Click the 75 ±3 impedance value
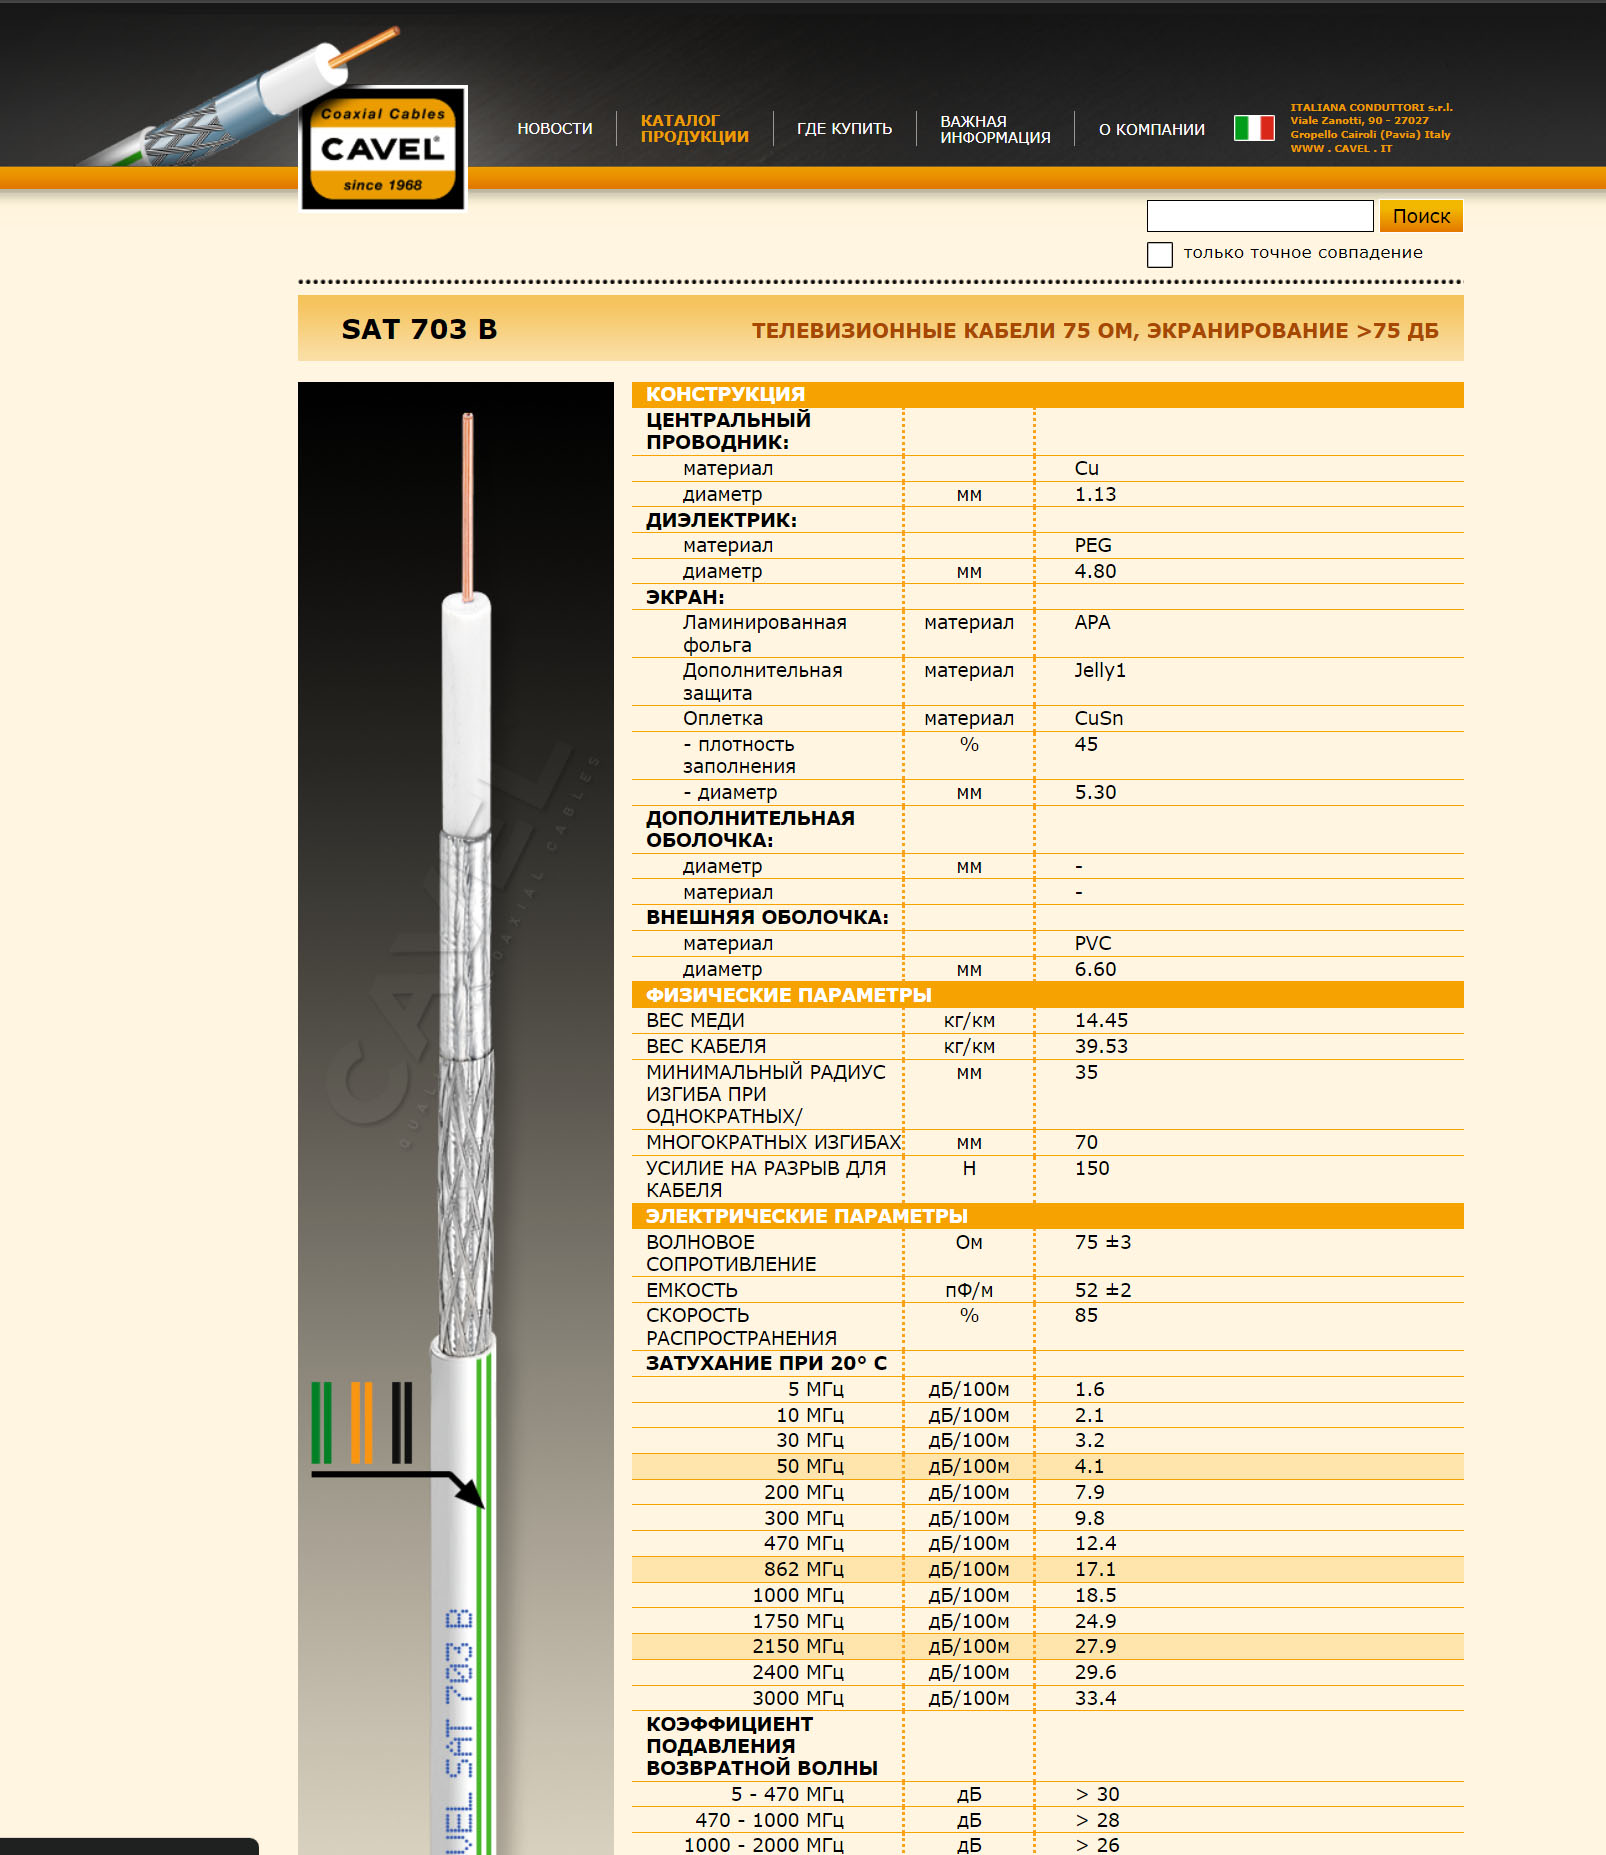Image resolution: width=1606 pixels, height=1855 pixels. [x=1103, y=1242]
